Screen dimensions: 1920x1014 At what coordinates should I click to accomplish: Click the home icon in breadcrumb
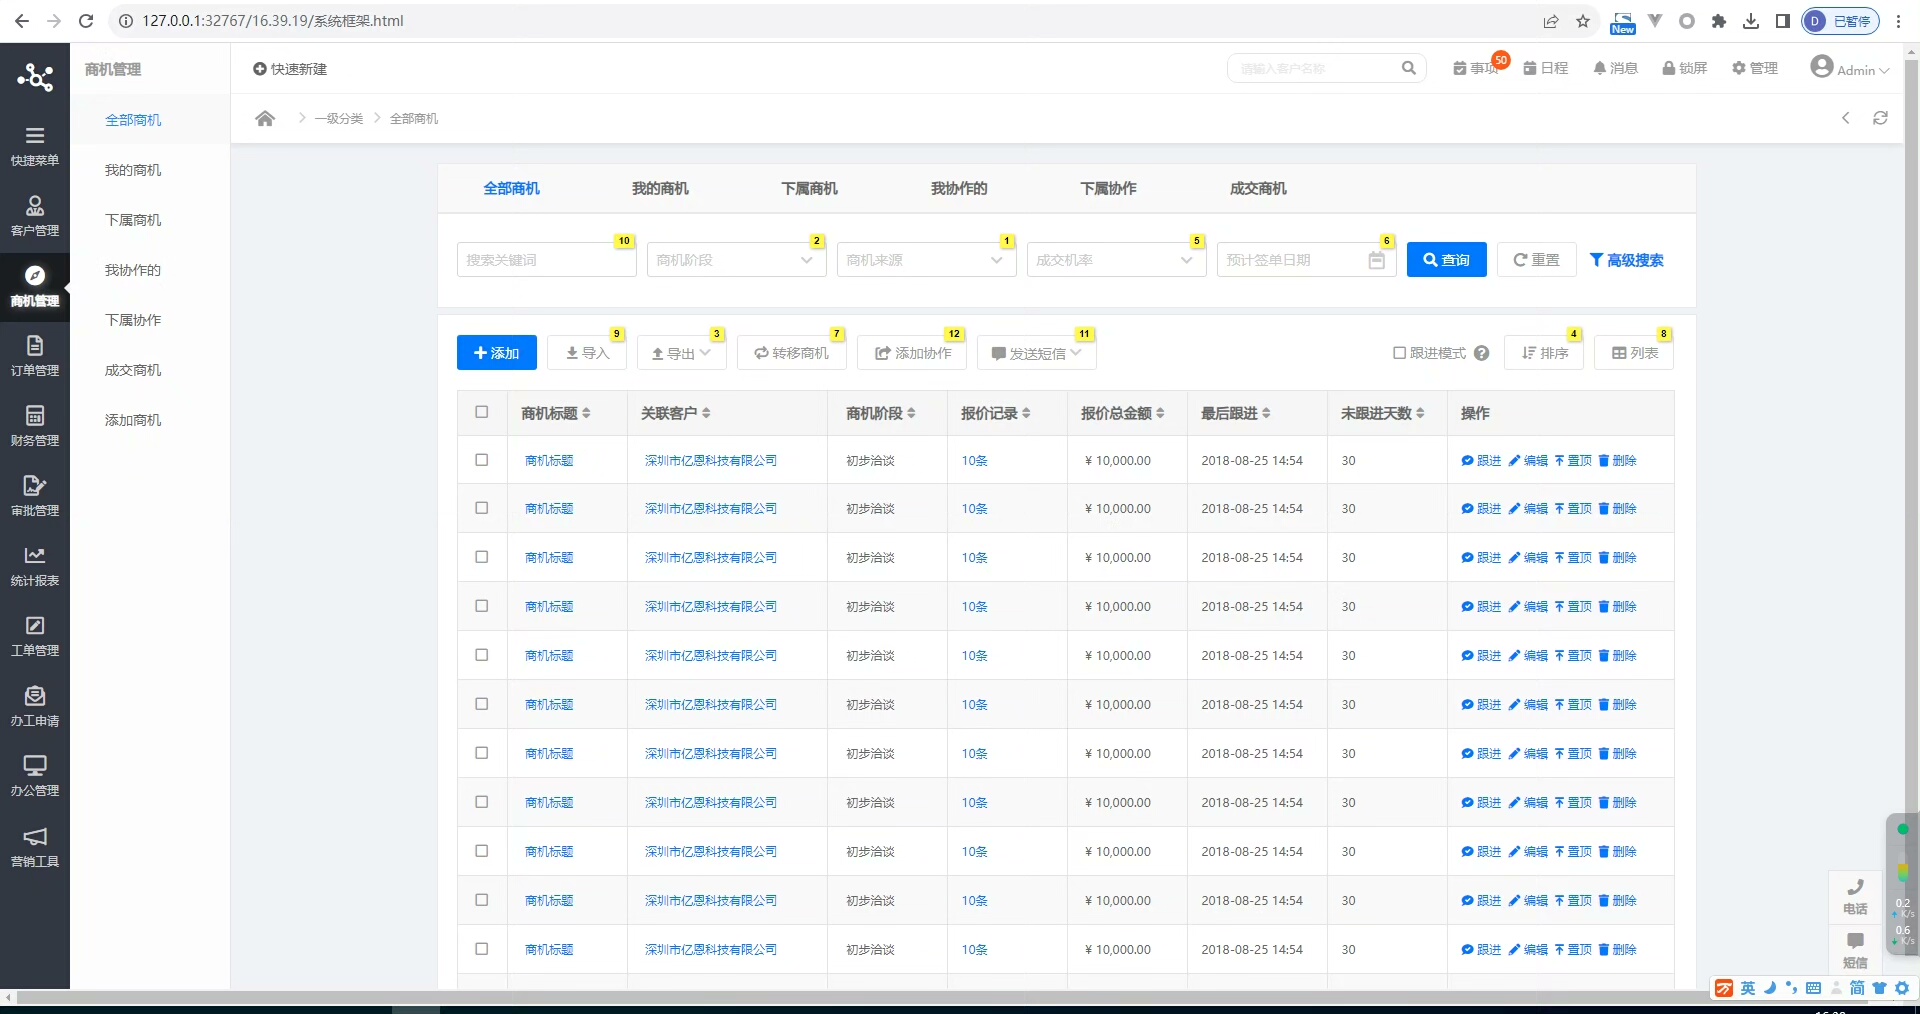[x=265, y=119]
